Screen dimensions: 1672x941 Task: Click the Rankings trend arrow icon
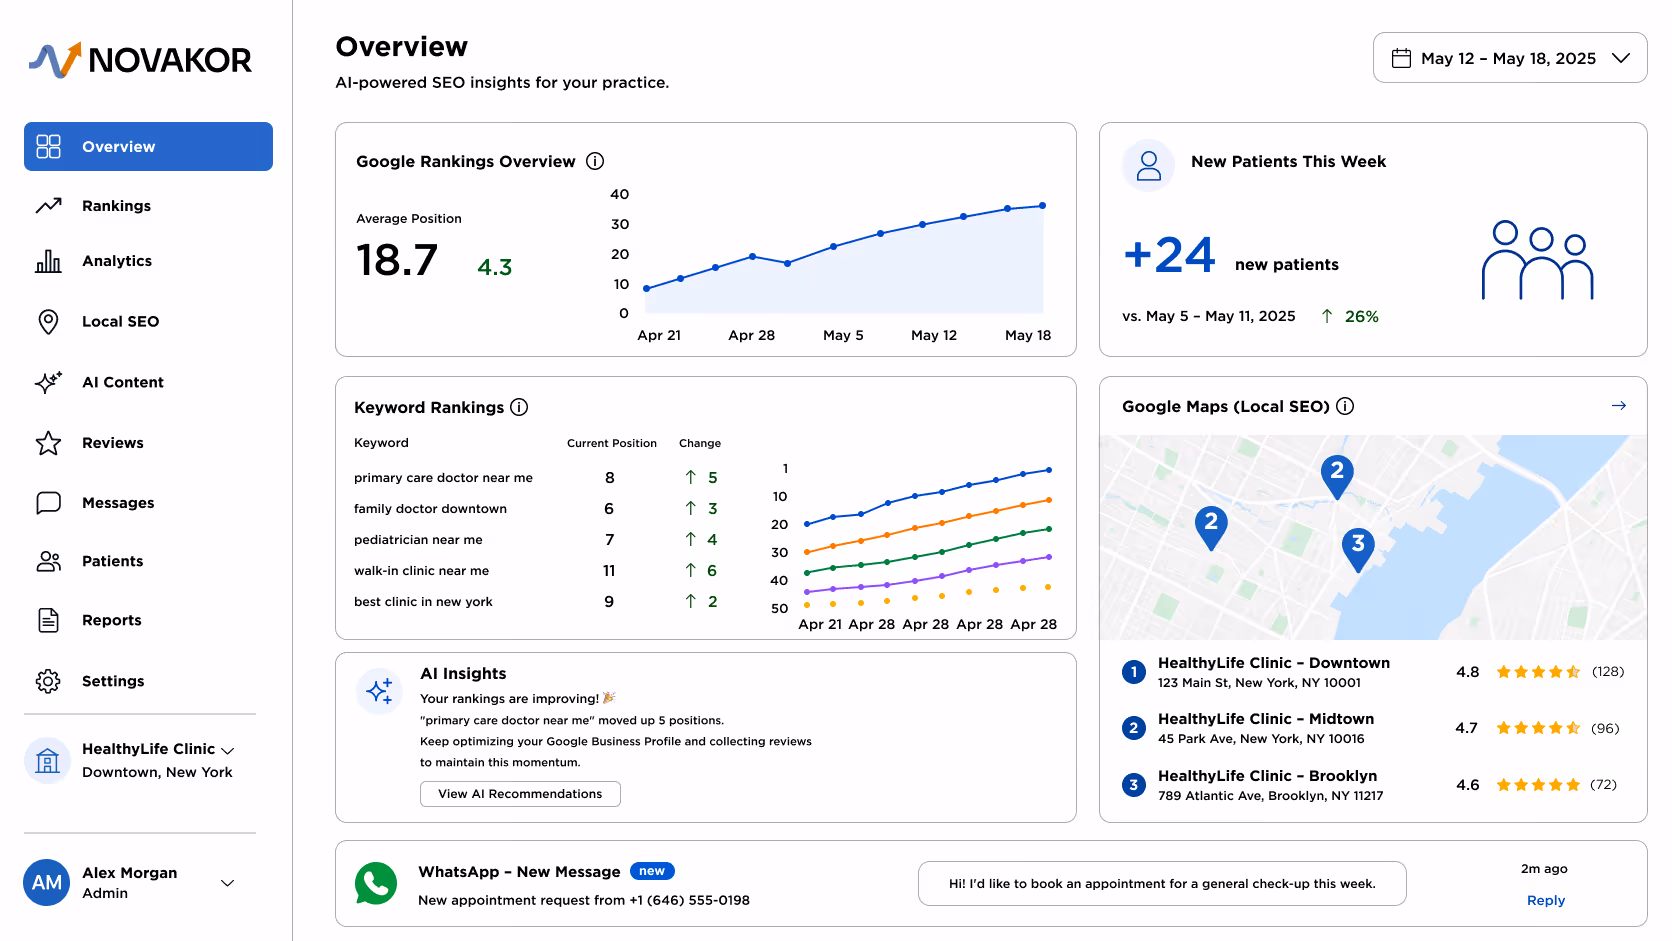(48, 206)
